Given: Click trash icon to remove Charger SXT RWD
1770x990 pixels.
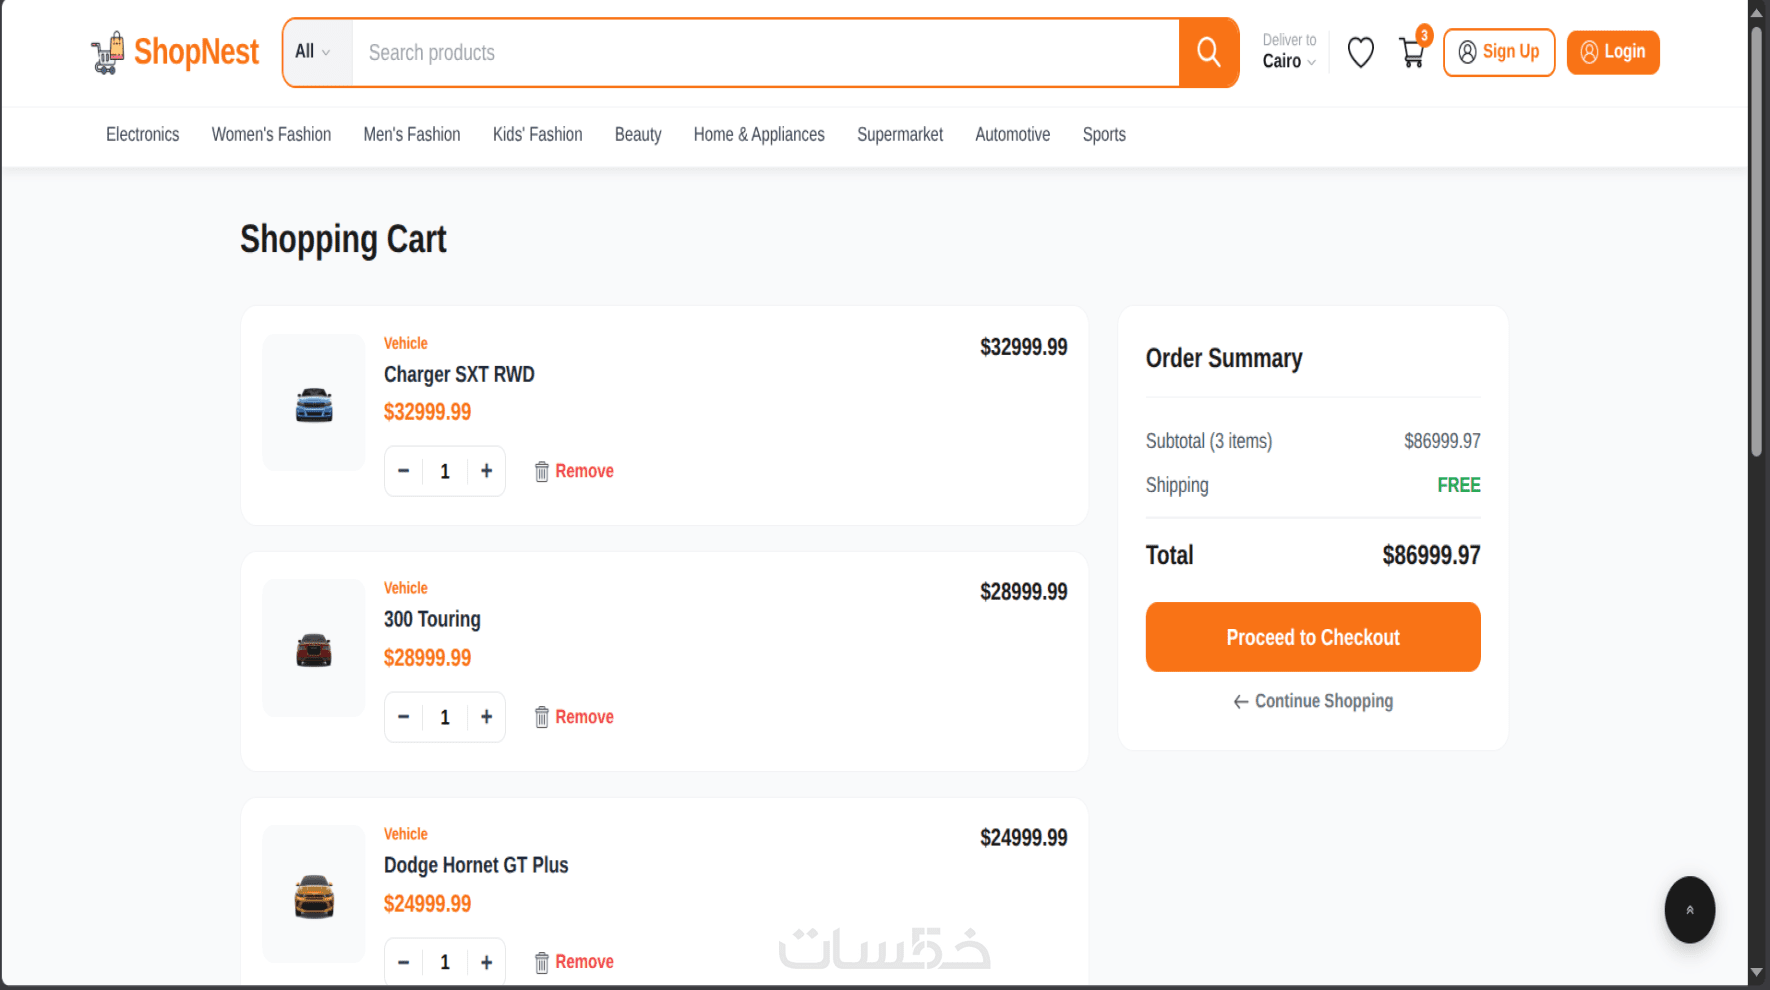Looking at the screenshot, I should [x=541, y=471].
